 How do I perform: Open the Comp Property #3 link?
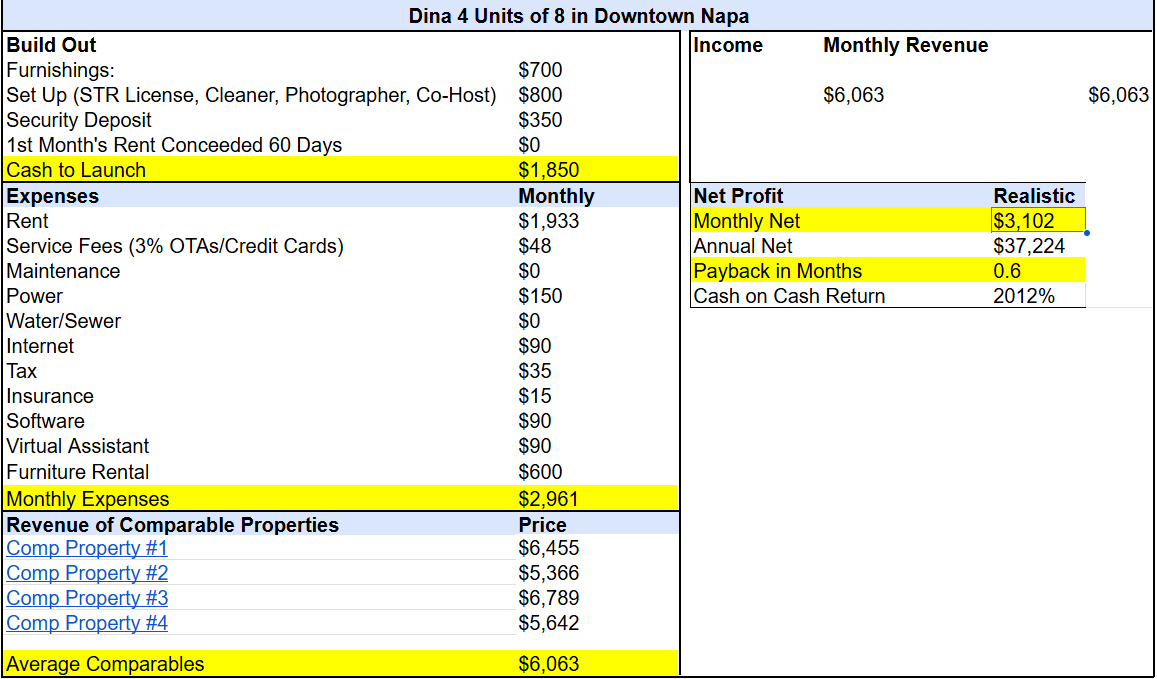87,598
